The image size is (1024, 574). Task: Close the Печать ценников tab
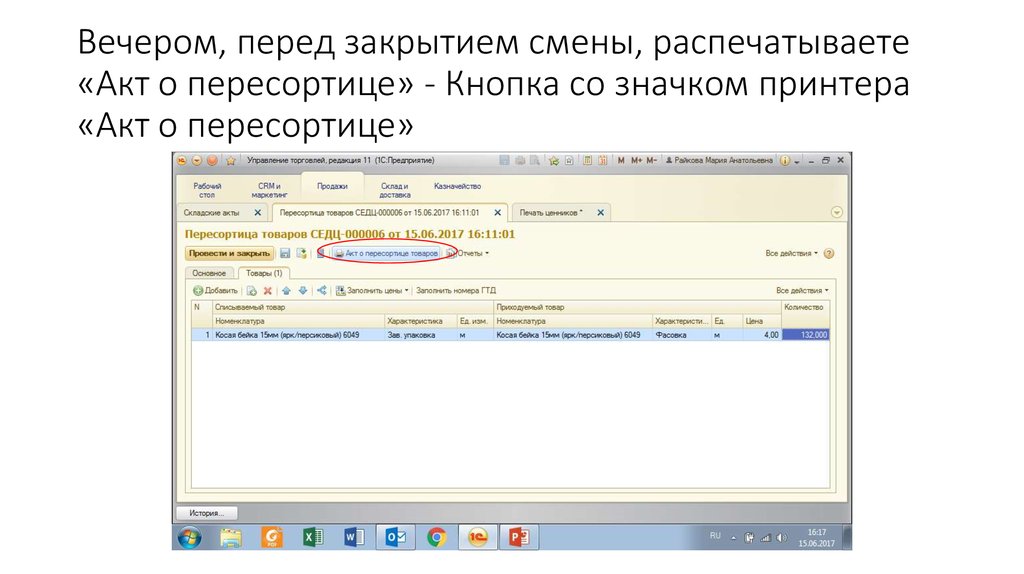600,212
